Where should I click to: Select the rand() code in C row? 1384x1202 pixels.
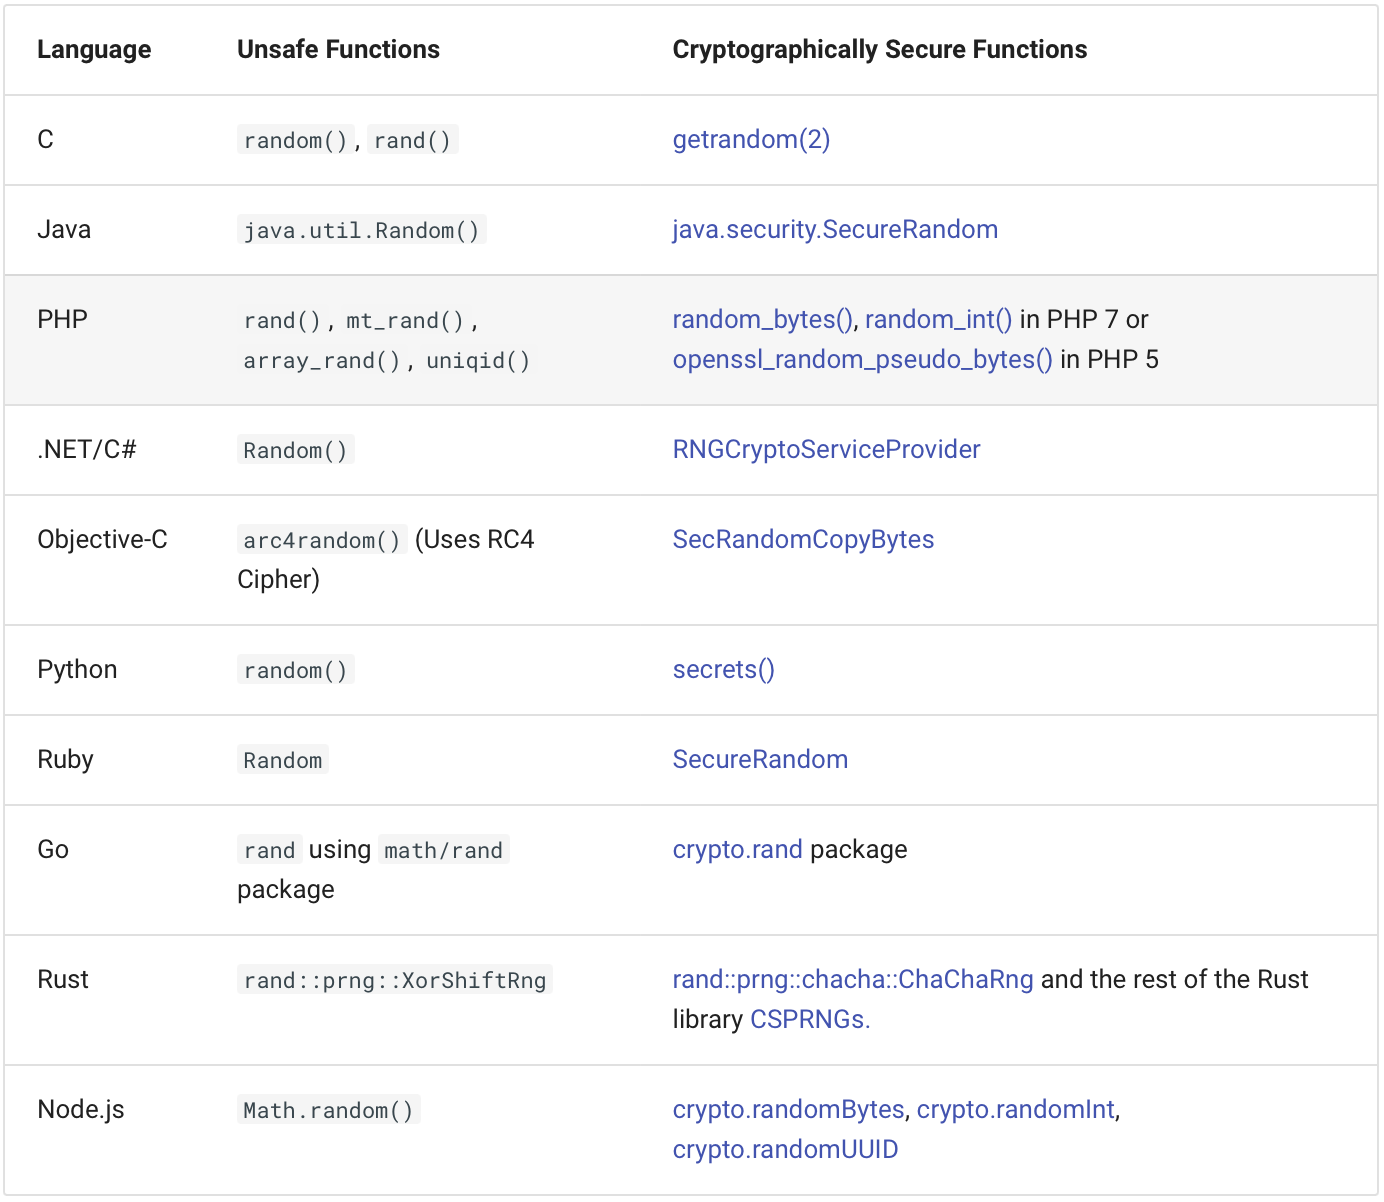click(413, 140)
